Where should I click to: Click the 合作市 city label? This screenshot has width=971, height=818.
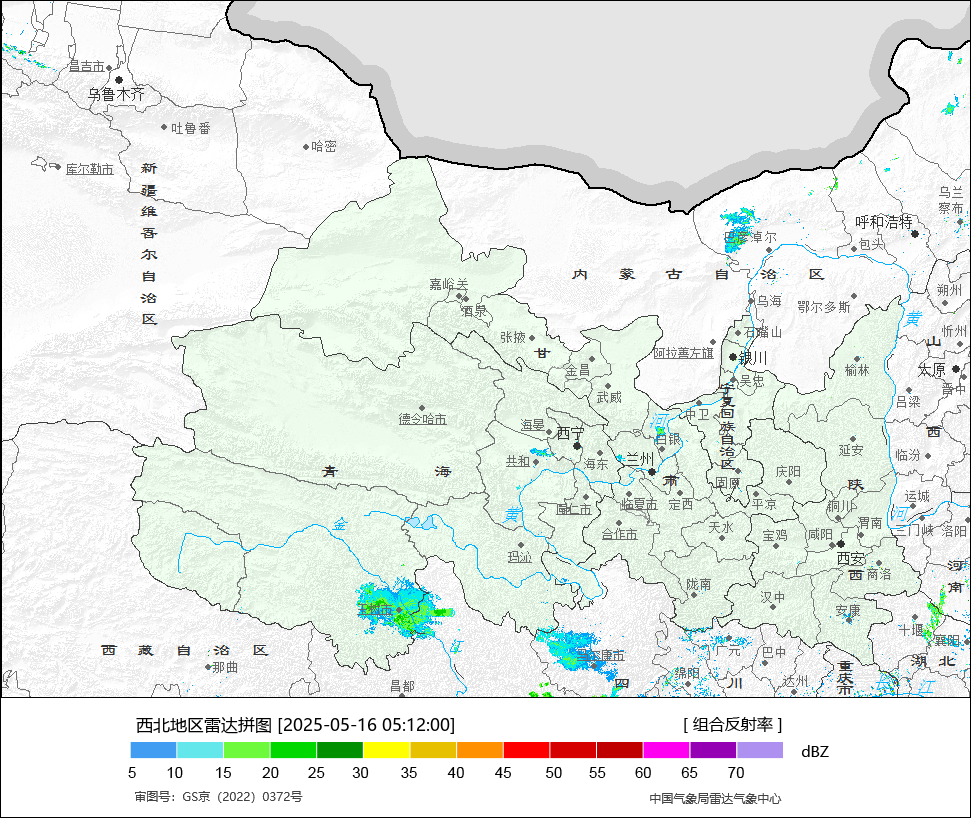[619, 533]
